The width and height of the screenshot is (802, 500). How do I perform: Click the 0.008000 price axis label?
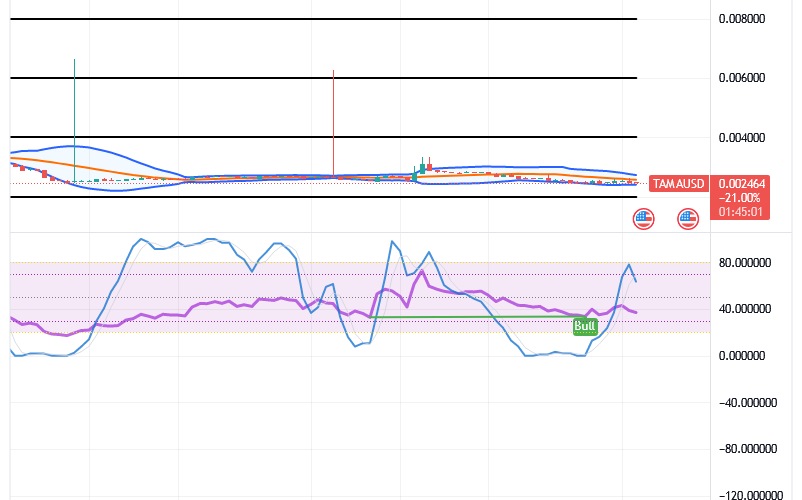[742, 19]
